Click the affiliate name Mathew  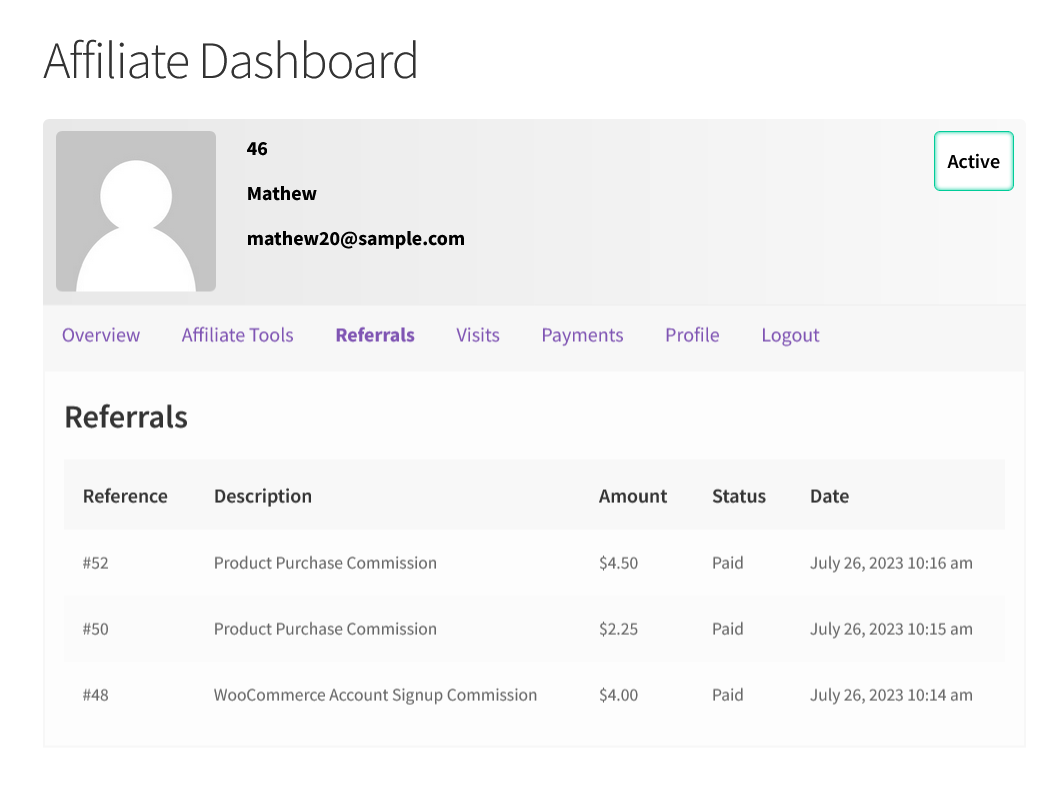click(x=281, y=193)
